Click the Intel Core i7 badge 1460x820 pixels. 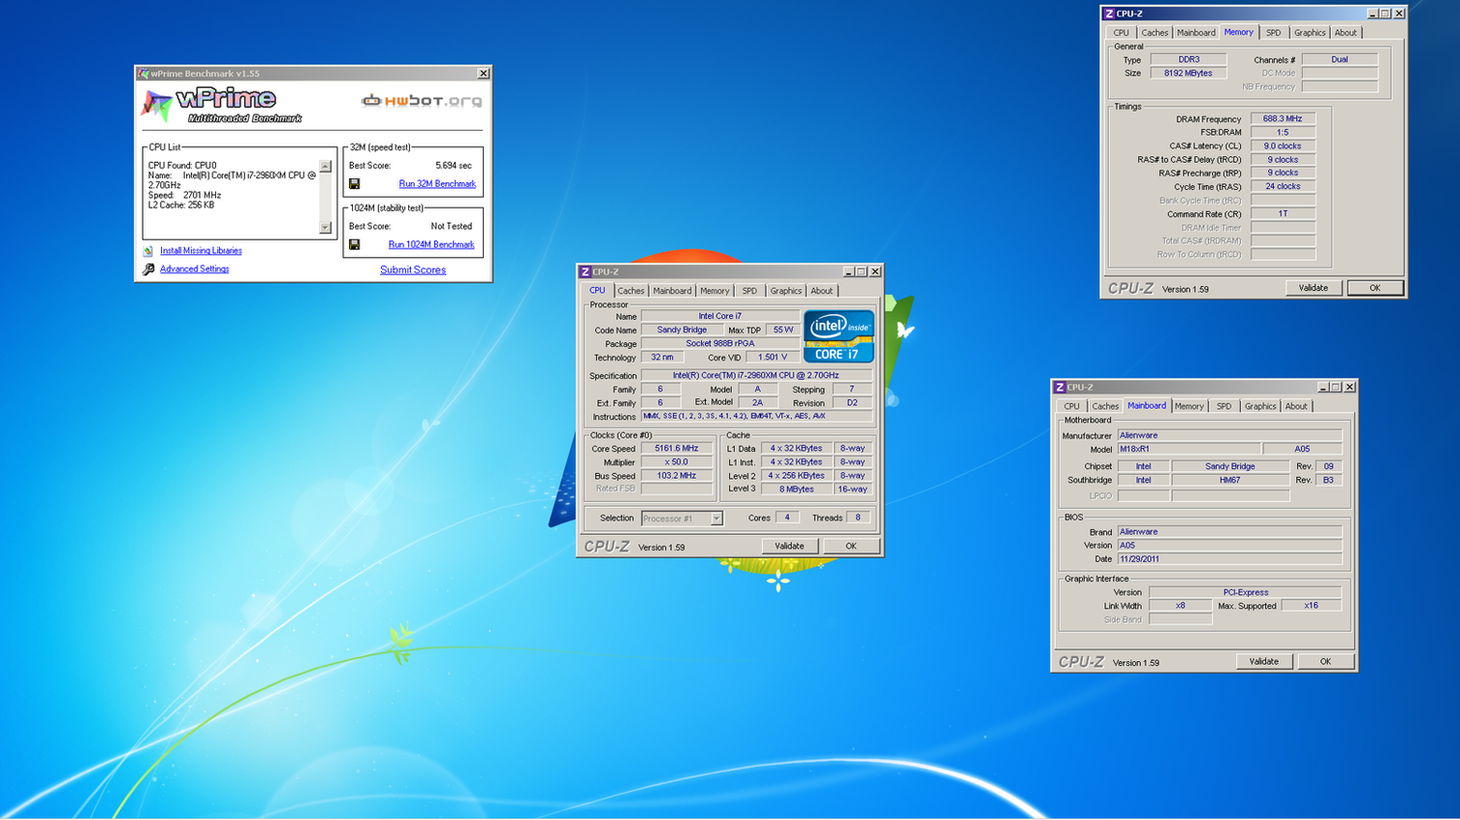[838, 336]
